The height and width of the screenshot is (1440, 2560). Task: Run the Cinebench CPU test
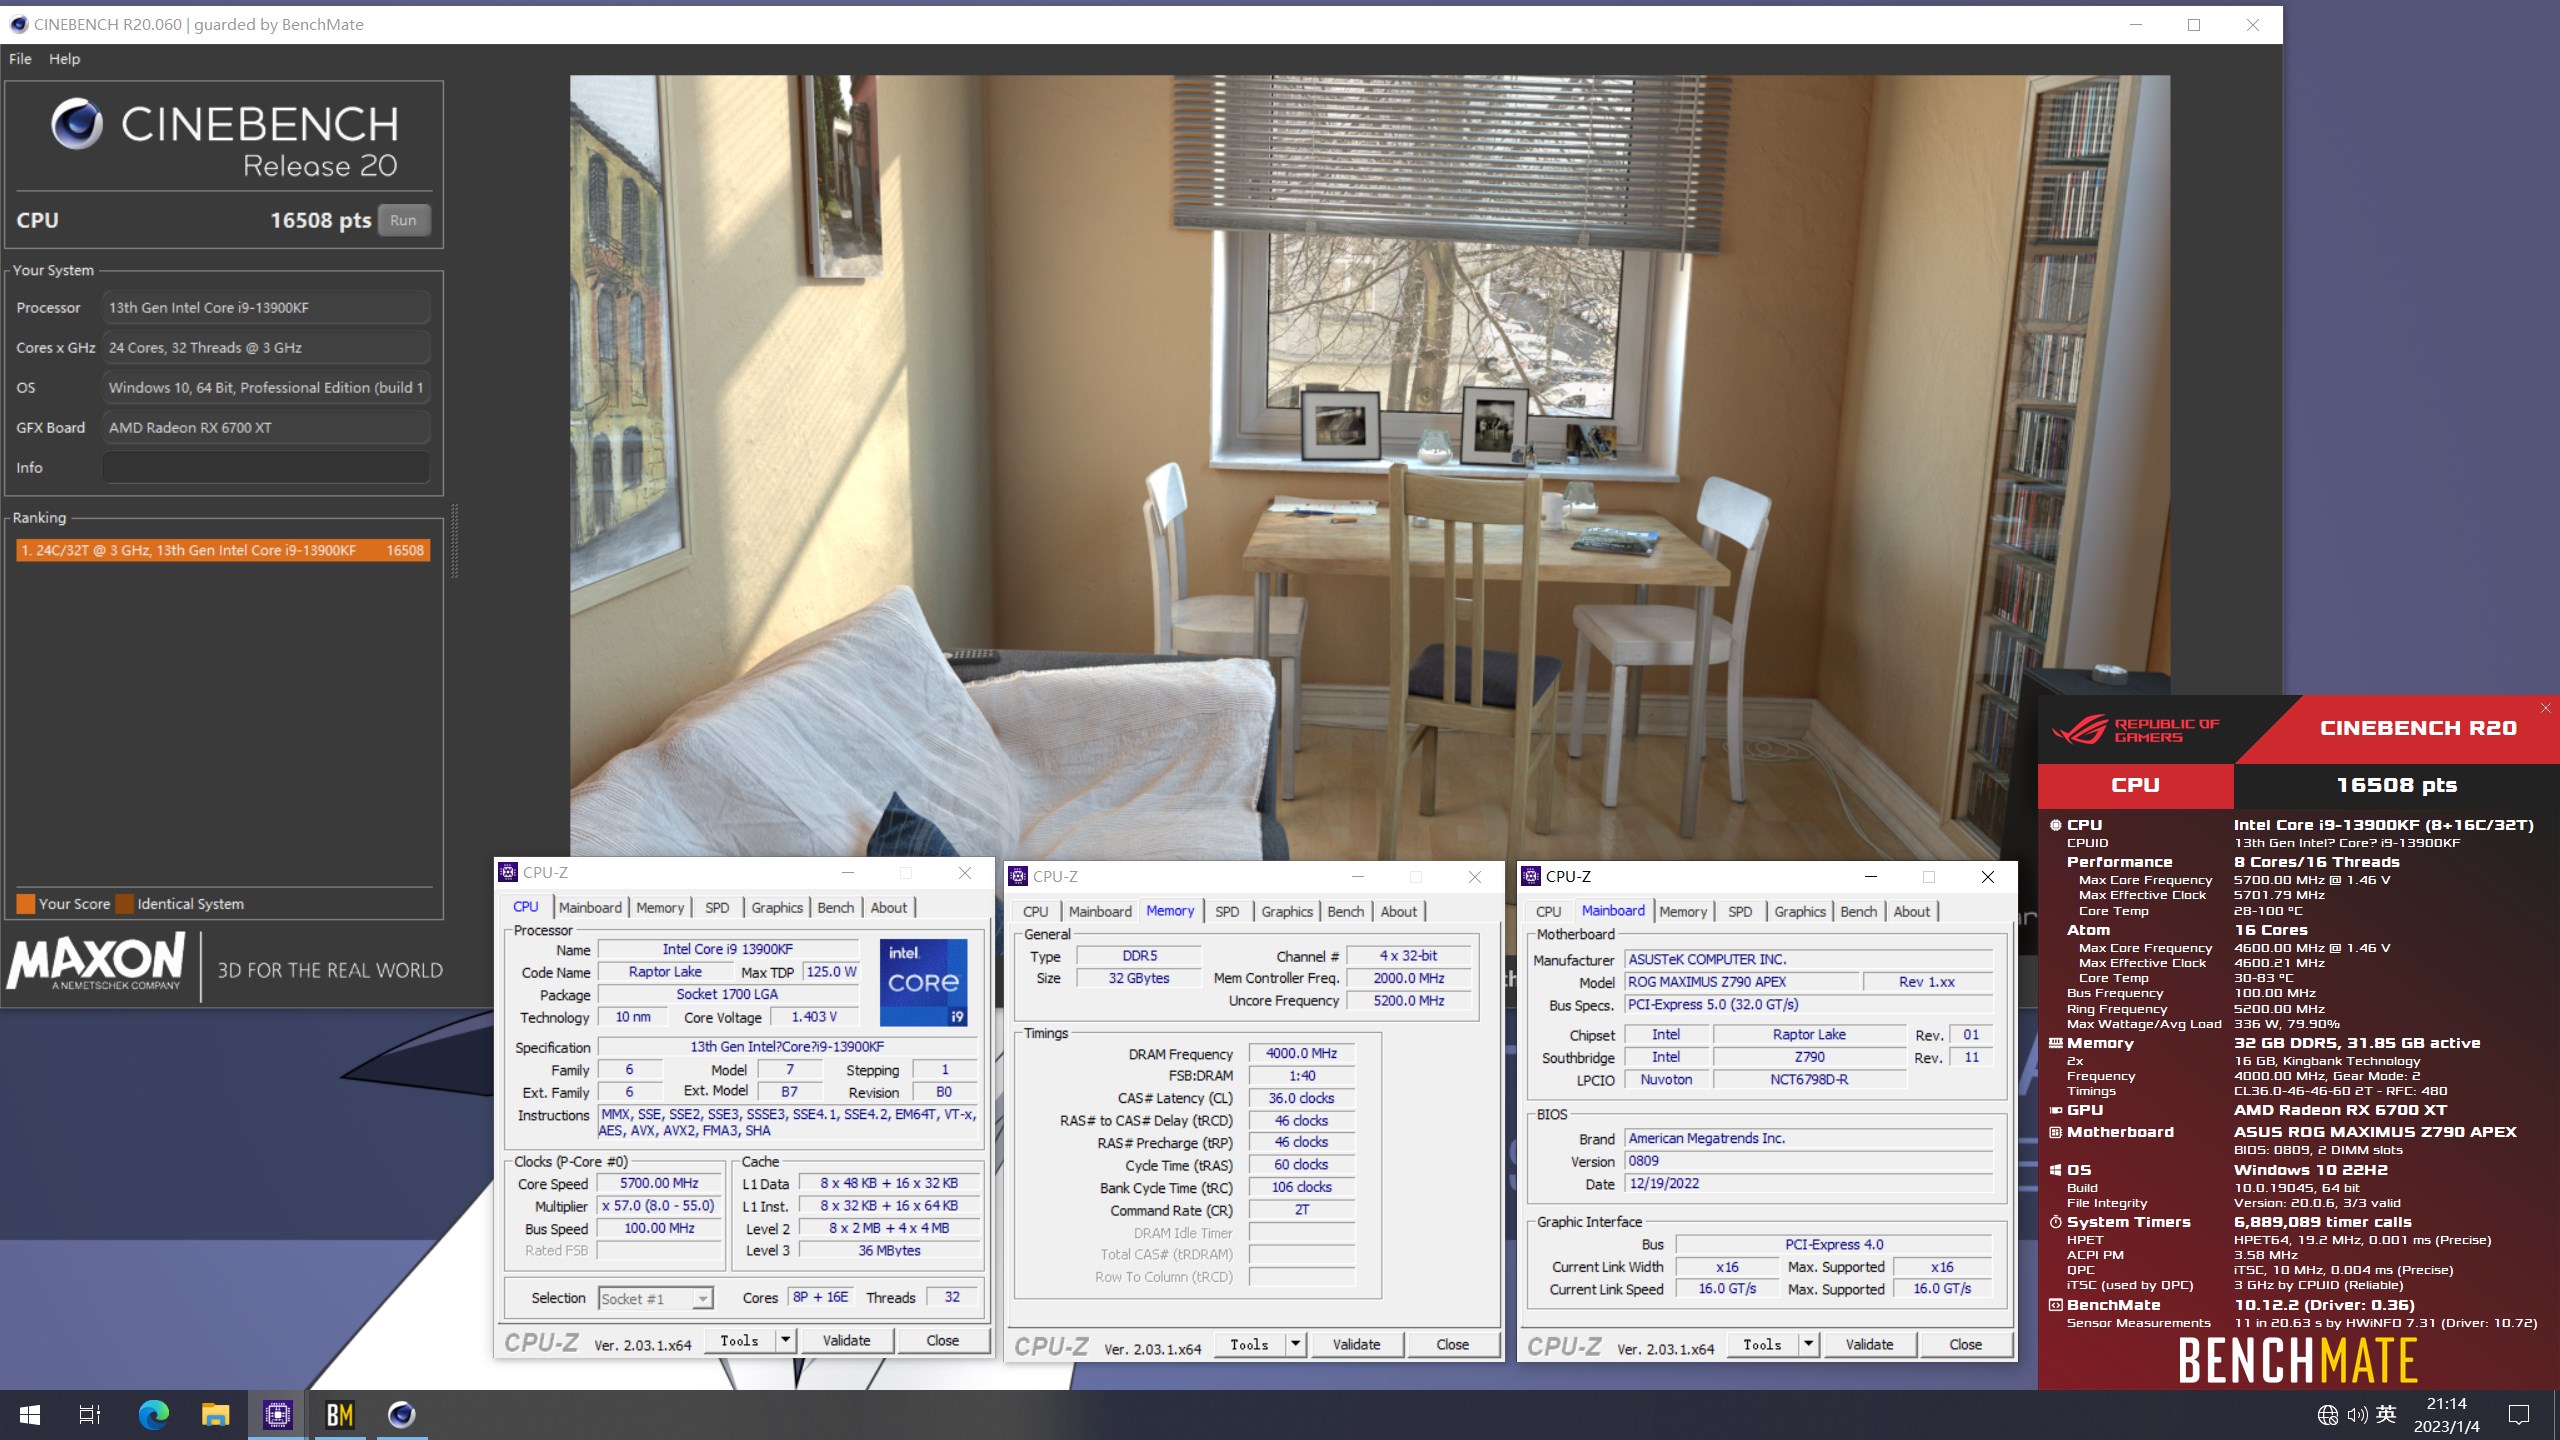pyautogui.click(x=403, y=220)
